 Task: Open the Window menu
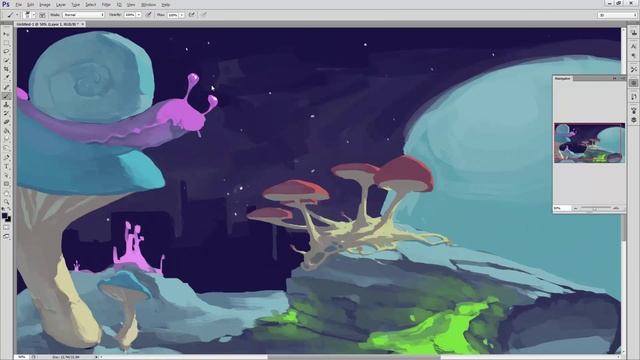(148, 4)
